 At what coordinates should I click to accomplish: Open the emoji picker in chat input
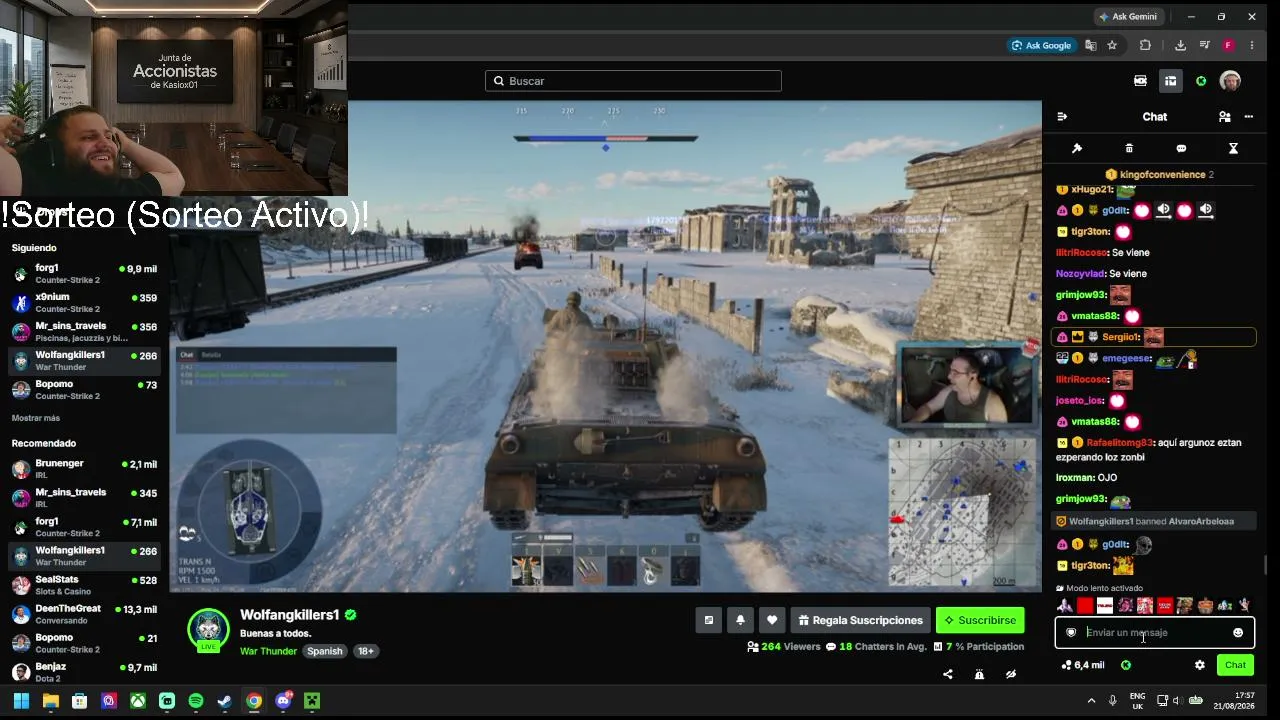tap(1238, 633)
